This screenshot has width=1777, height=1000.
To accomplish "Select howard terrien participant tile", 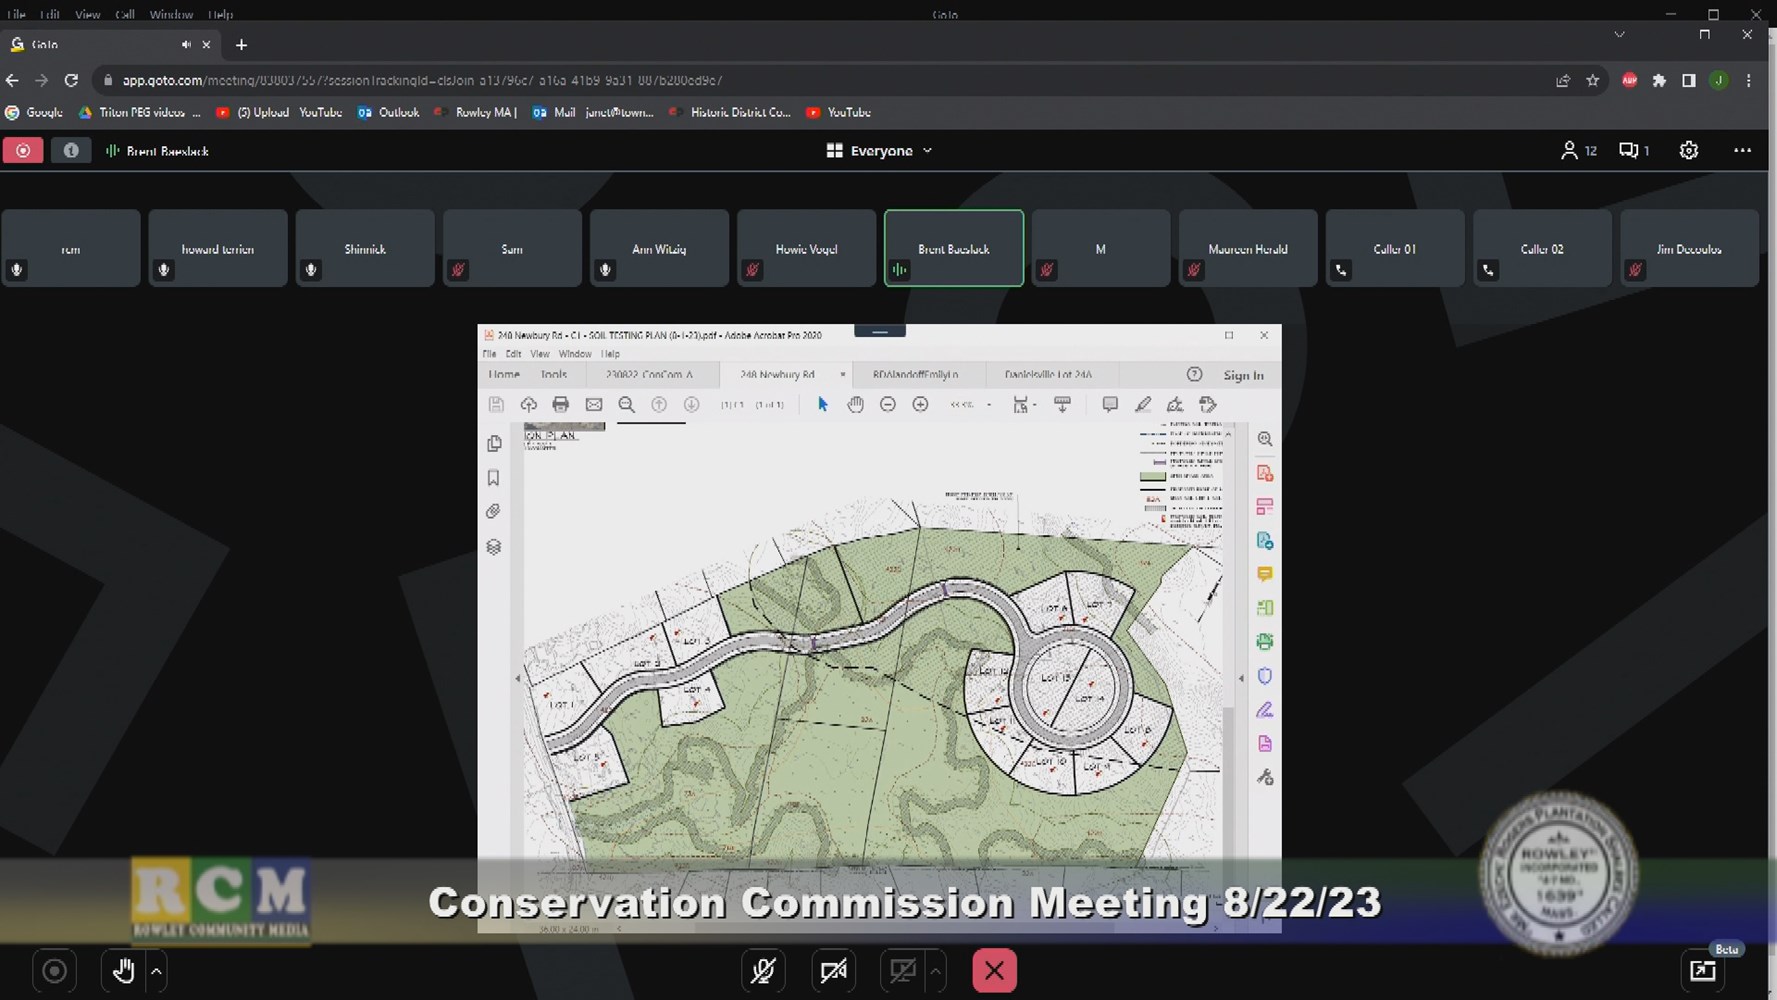I will (x=218, y=248).
